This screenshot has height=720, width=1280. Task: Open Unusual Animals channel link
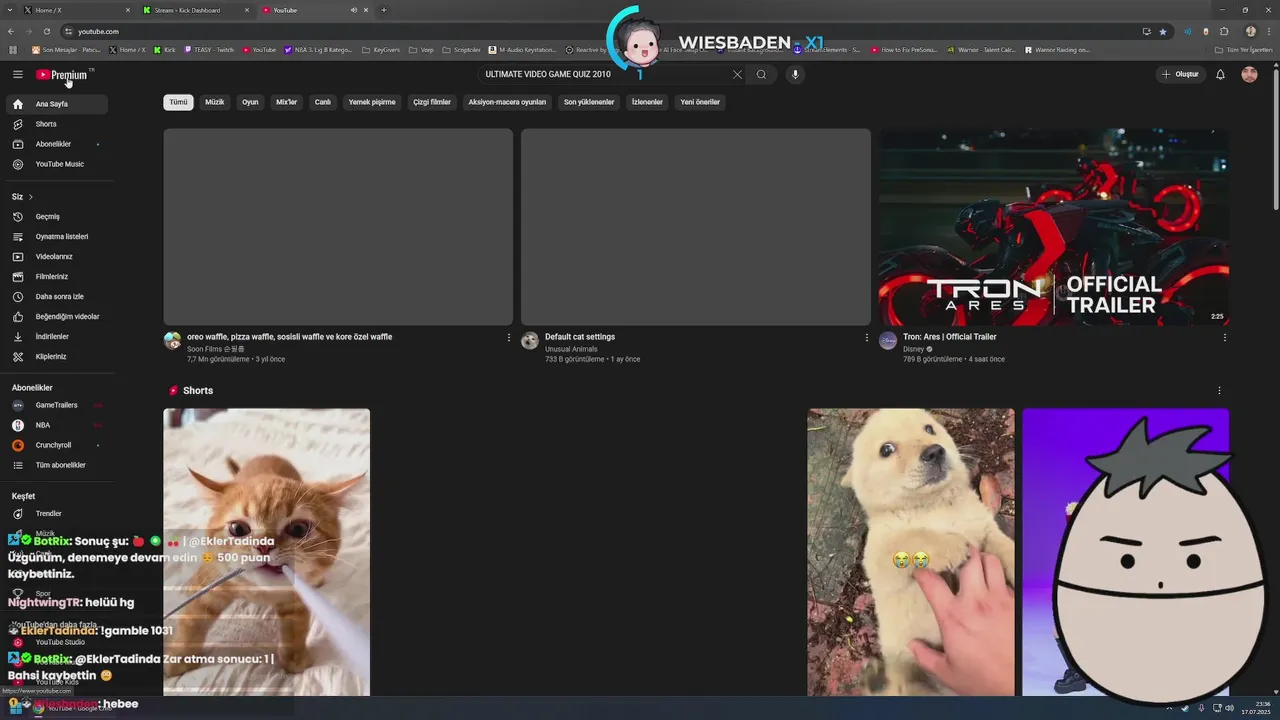pyautogui.click(x=571, y=349)
